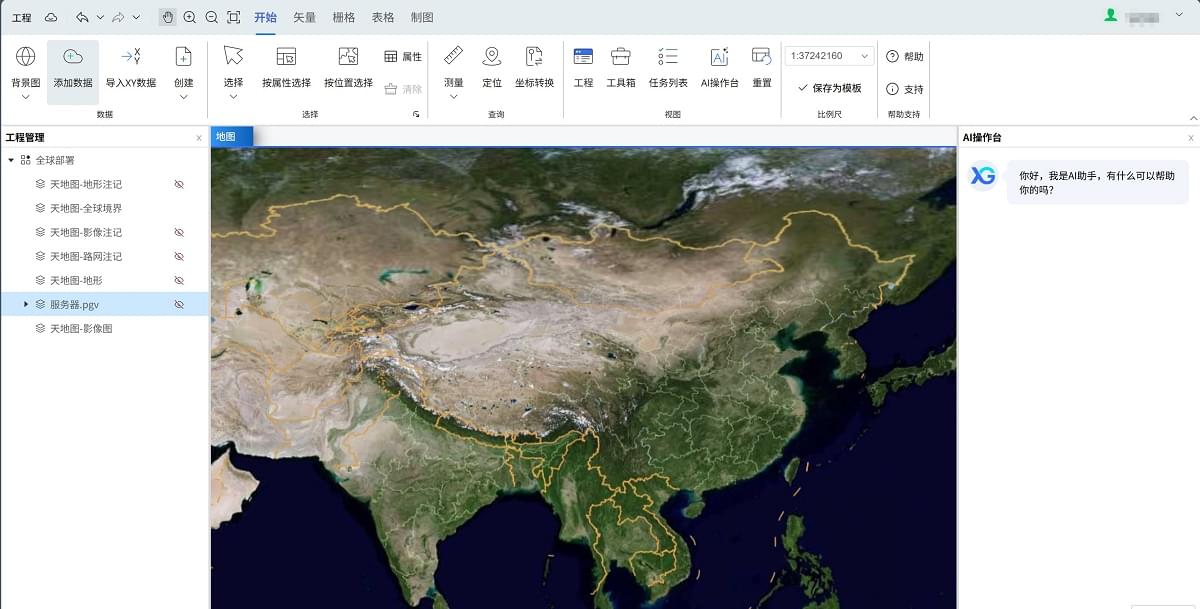The width and height of the screenshot is (1200, 609).
Task: Open the AI操作台 from the ribbon
Action: coord(719,57)
